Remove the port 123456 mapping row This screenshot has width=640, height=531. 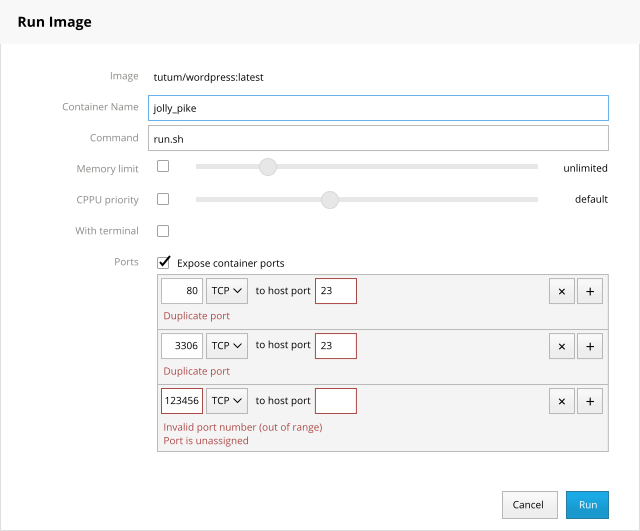561,401
